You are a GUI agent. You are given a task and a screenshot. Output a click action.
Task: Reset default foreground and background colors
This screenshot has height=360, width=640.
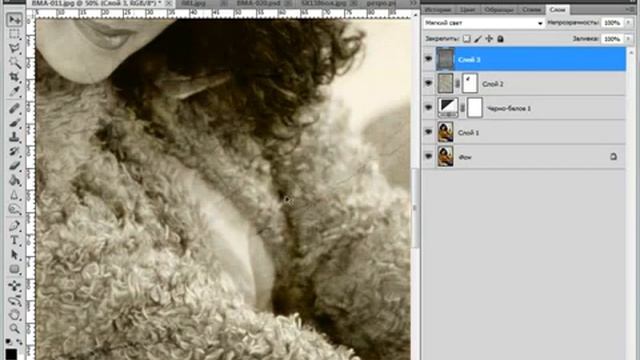coord(9,341)
